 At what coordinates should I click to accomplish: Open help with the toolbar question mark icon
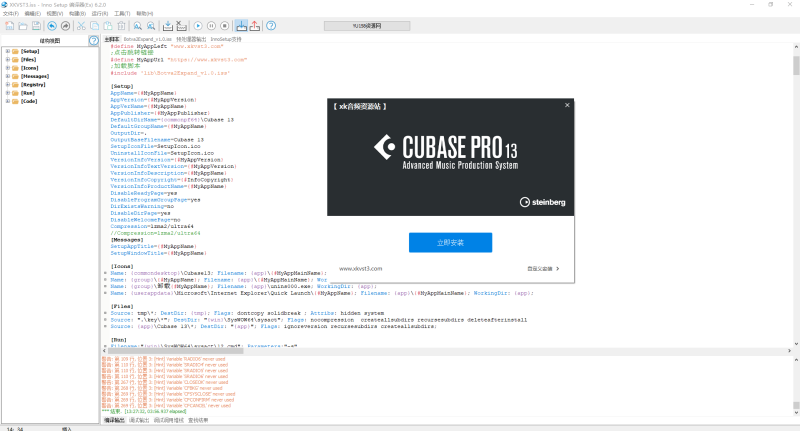(x=271, y=26)
